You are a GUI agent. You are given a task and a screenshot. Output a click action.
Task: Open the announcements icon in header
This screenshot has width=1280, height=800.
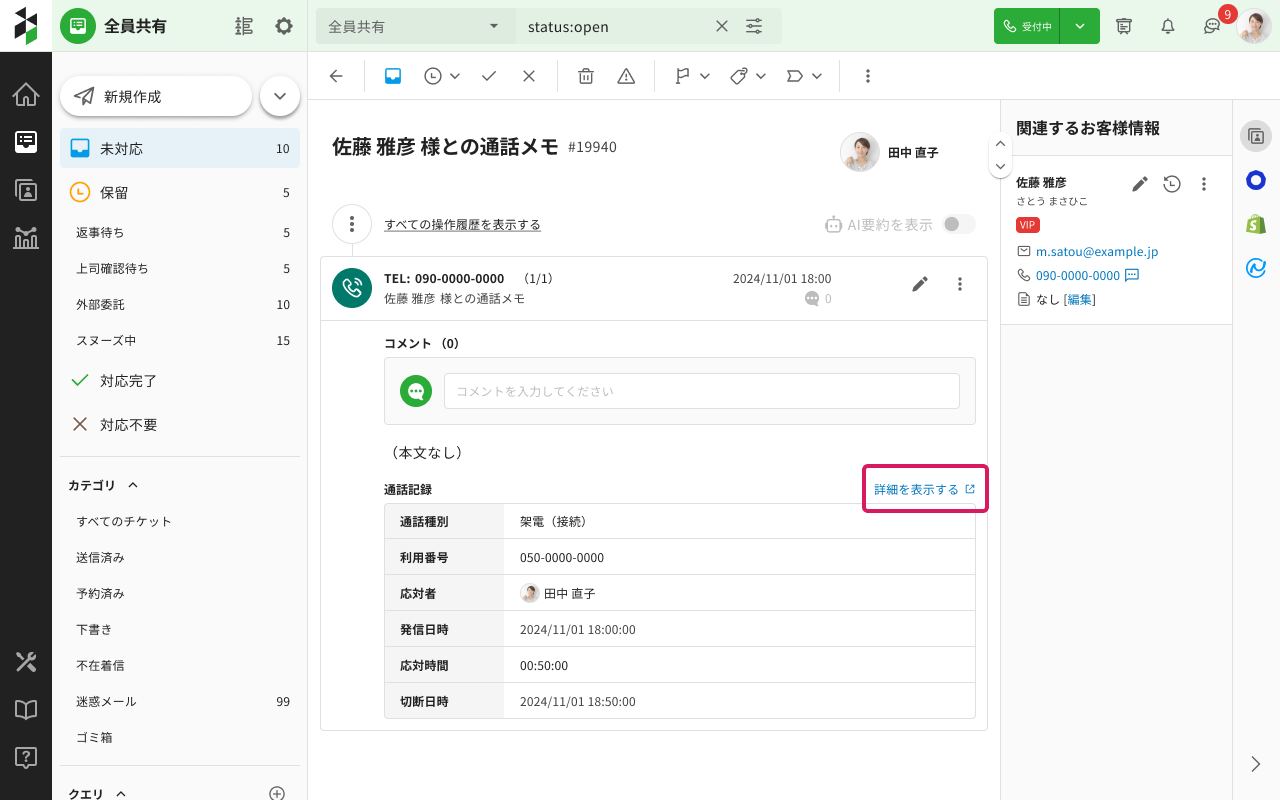1124,26
